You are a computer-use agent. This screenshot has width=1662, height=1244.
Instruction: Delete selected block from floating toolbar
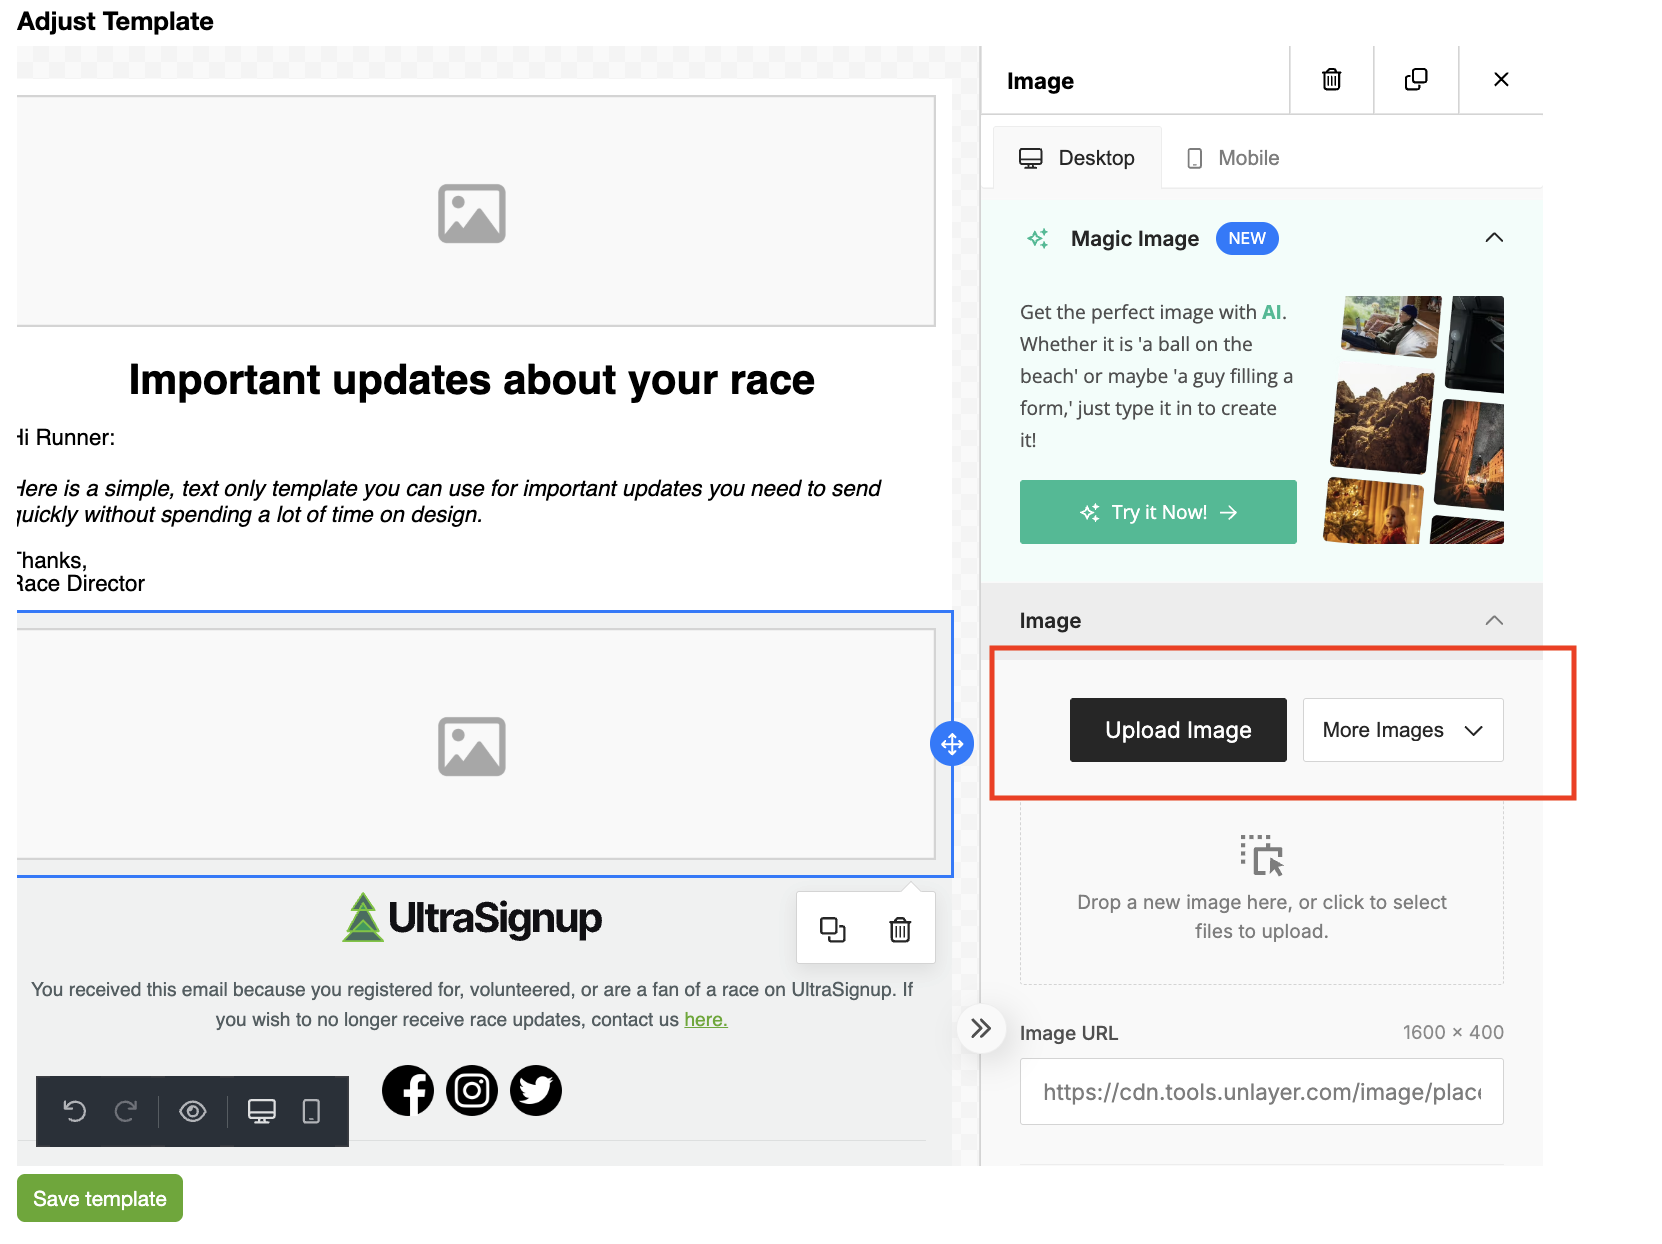pyautogui.click(x=900, y=930)
